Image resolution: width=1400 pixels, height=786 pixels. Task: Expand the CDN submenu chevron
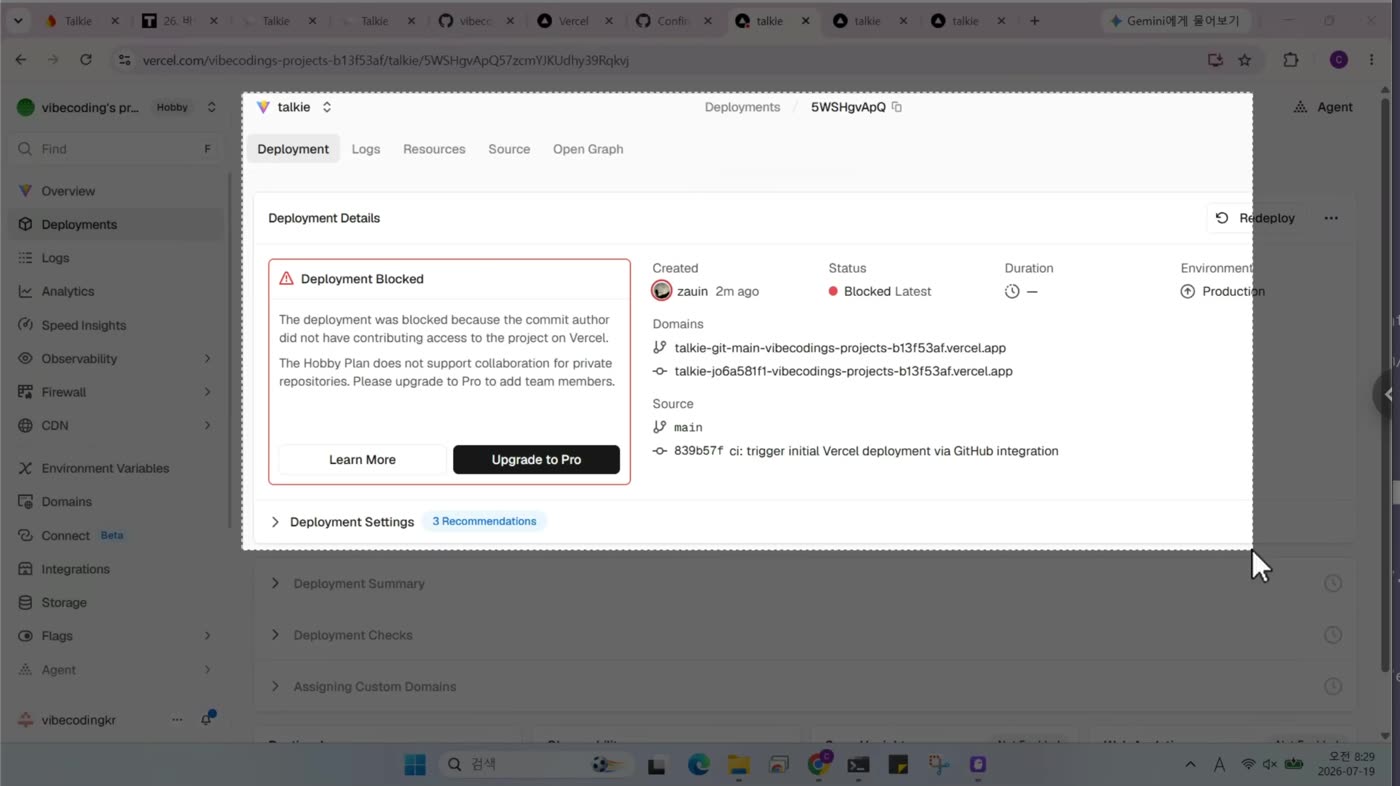coord(207,425)
